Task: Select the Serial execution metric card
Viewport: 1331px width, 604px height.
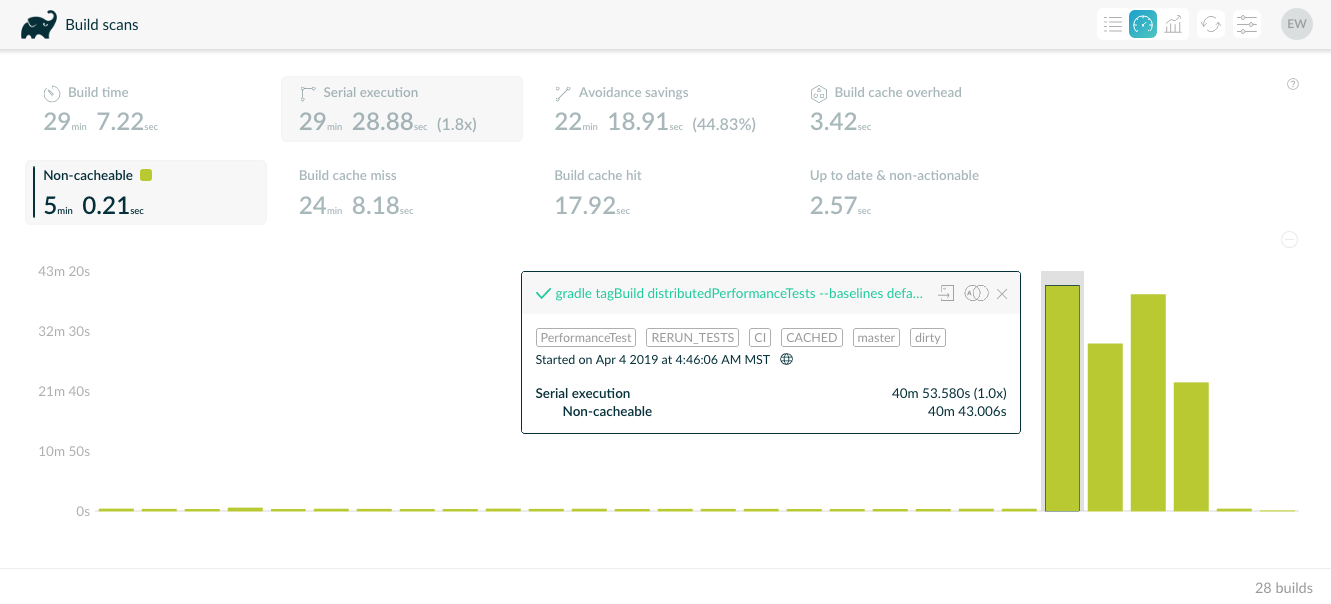Action: [401, 109]
